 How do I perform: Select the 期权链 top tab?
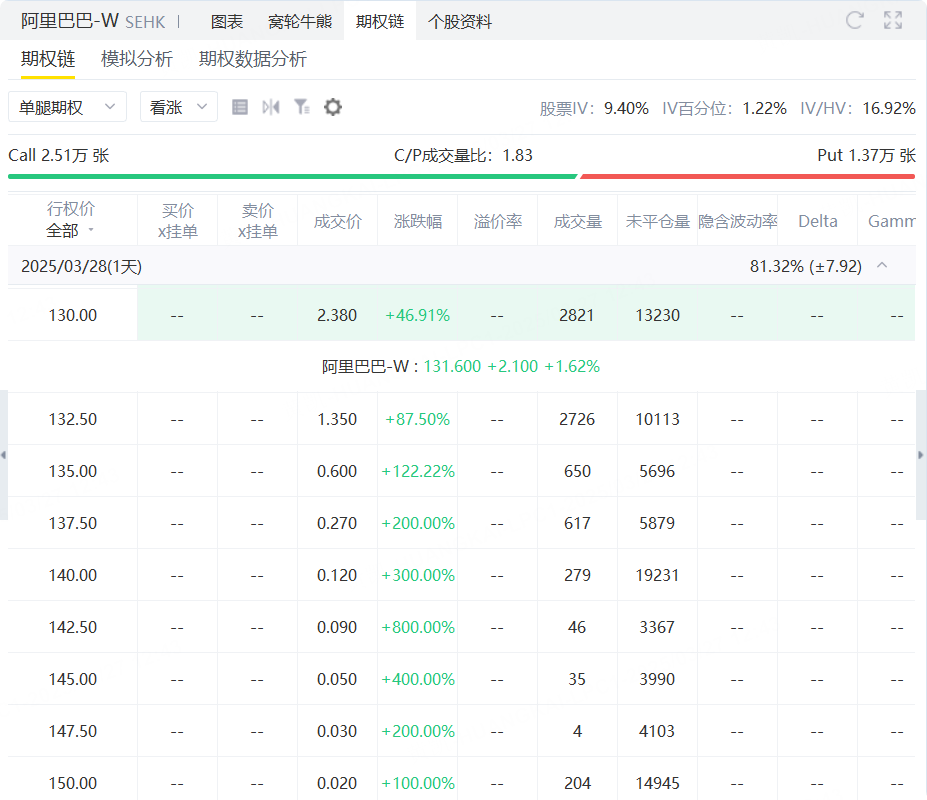pos(380,21)
